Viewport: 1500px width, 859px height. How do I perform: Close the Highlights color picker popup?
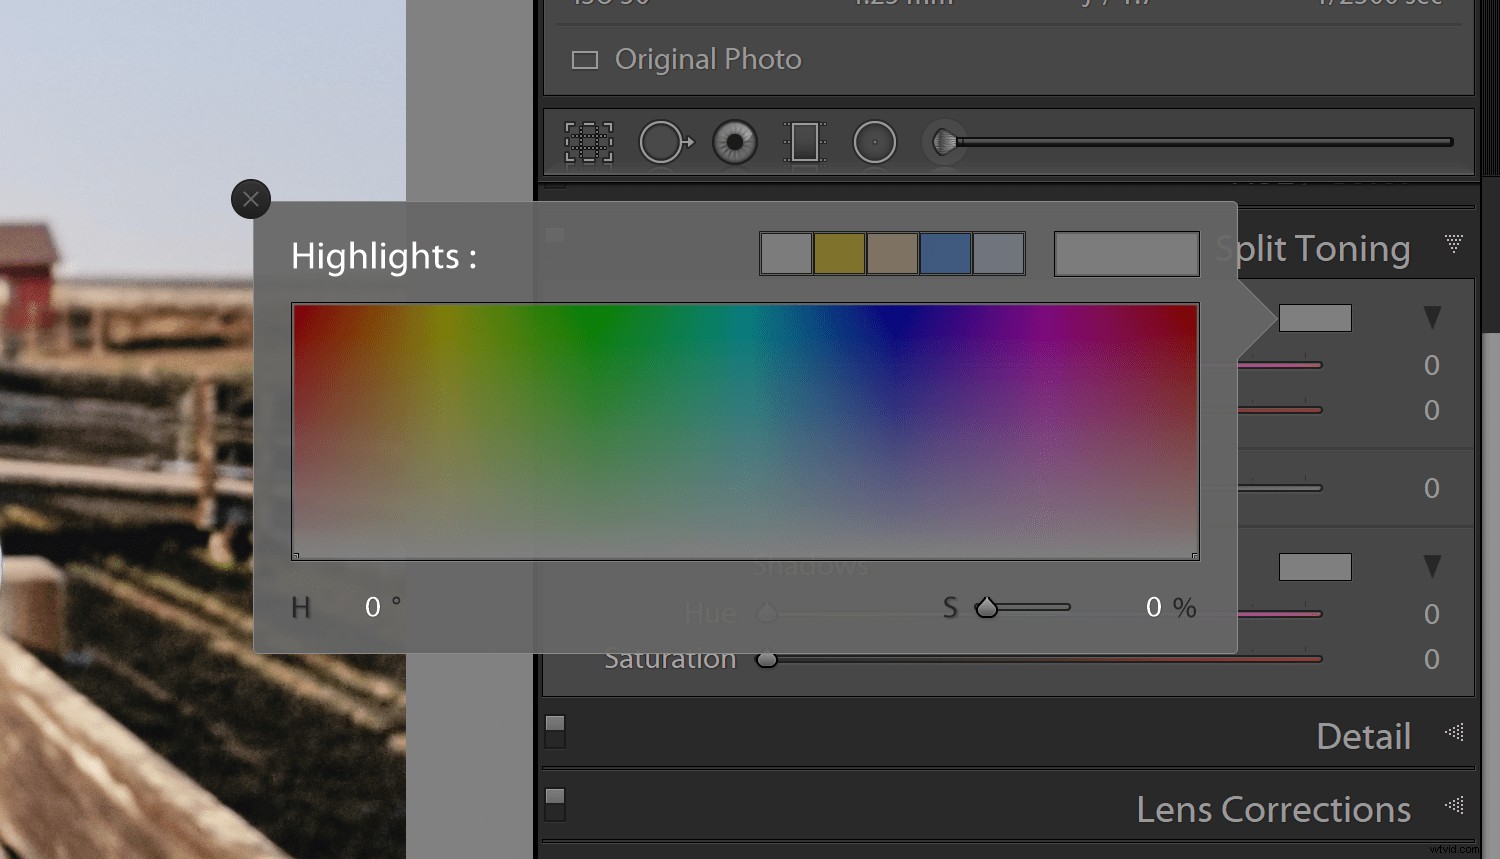(x=250, y=199)
